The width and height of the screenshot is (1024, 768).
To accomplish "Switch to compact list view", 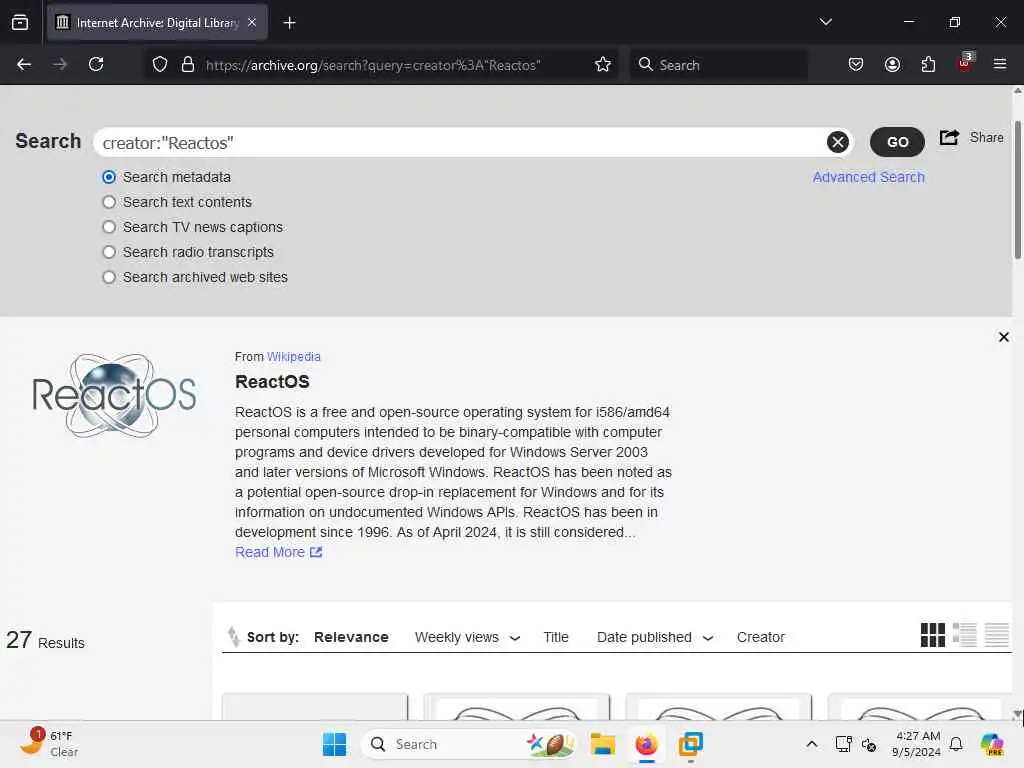I will click(997, 634).
